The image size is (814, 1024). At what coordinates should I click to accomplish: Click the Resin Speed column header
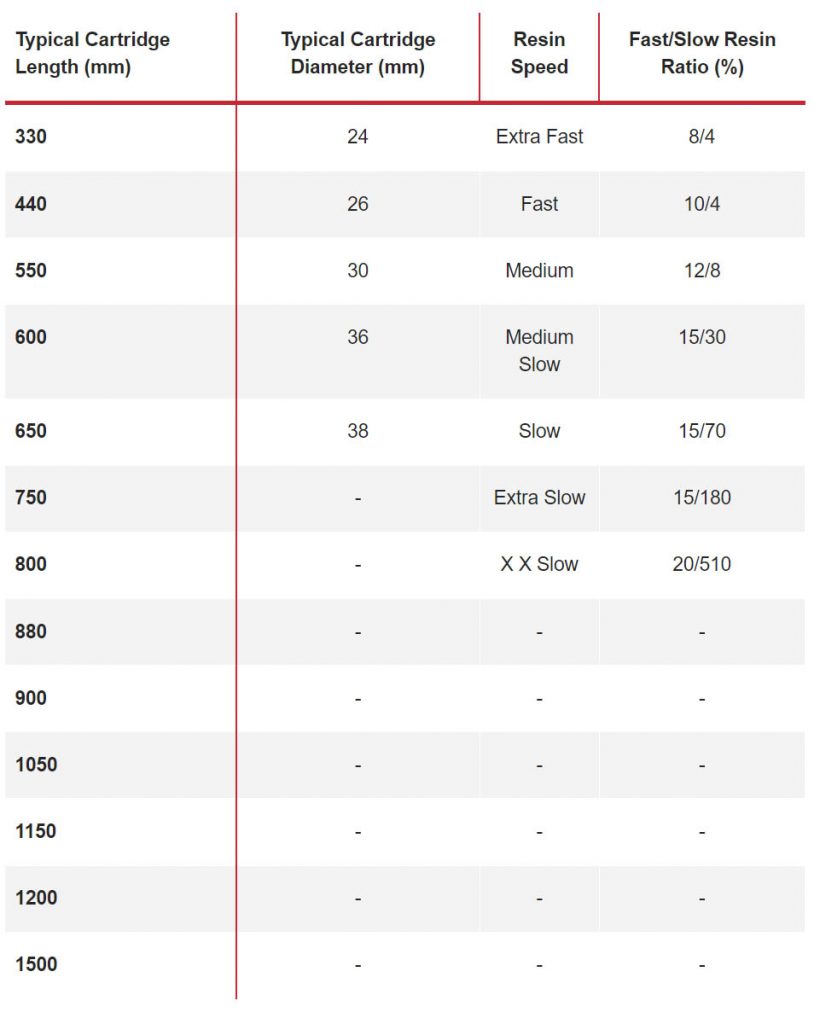pyautogui.click(x=539, y=54)
